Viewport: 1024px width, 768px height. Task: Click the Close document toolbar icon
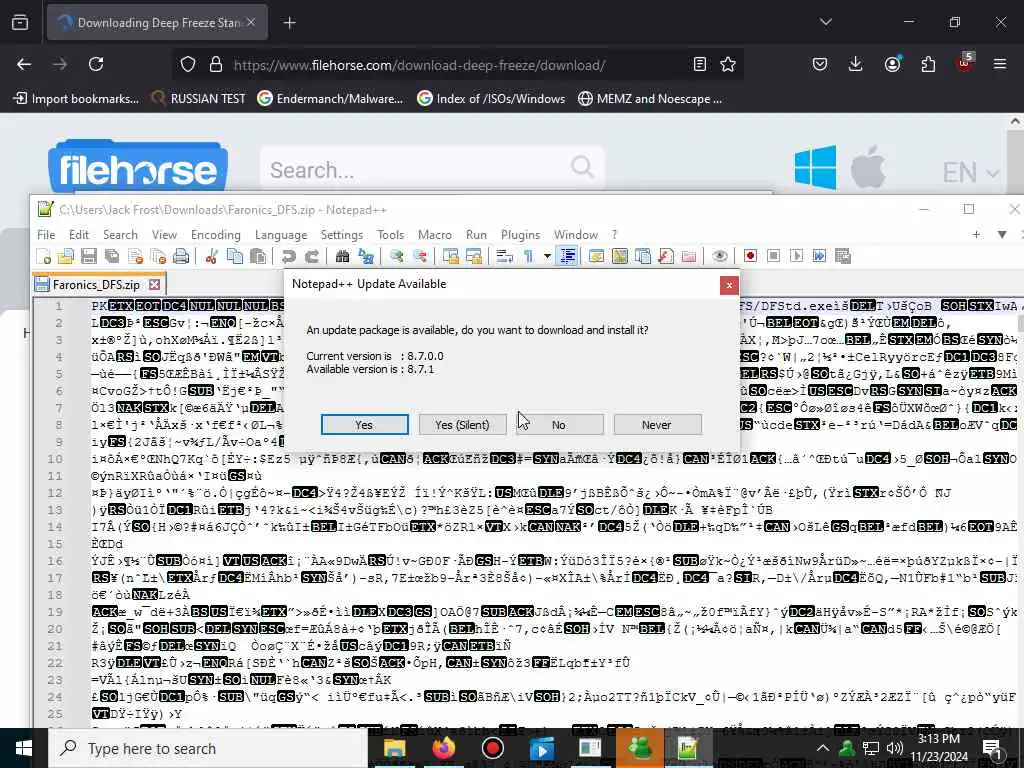tap(135, 256)
